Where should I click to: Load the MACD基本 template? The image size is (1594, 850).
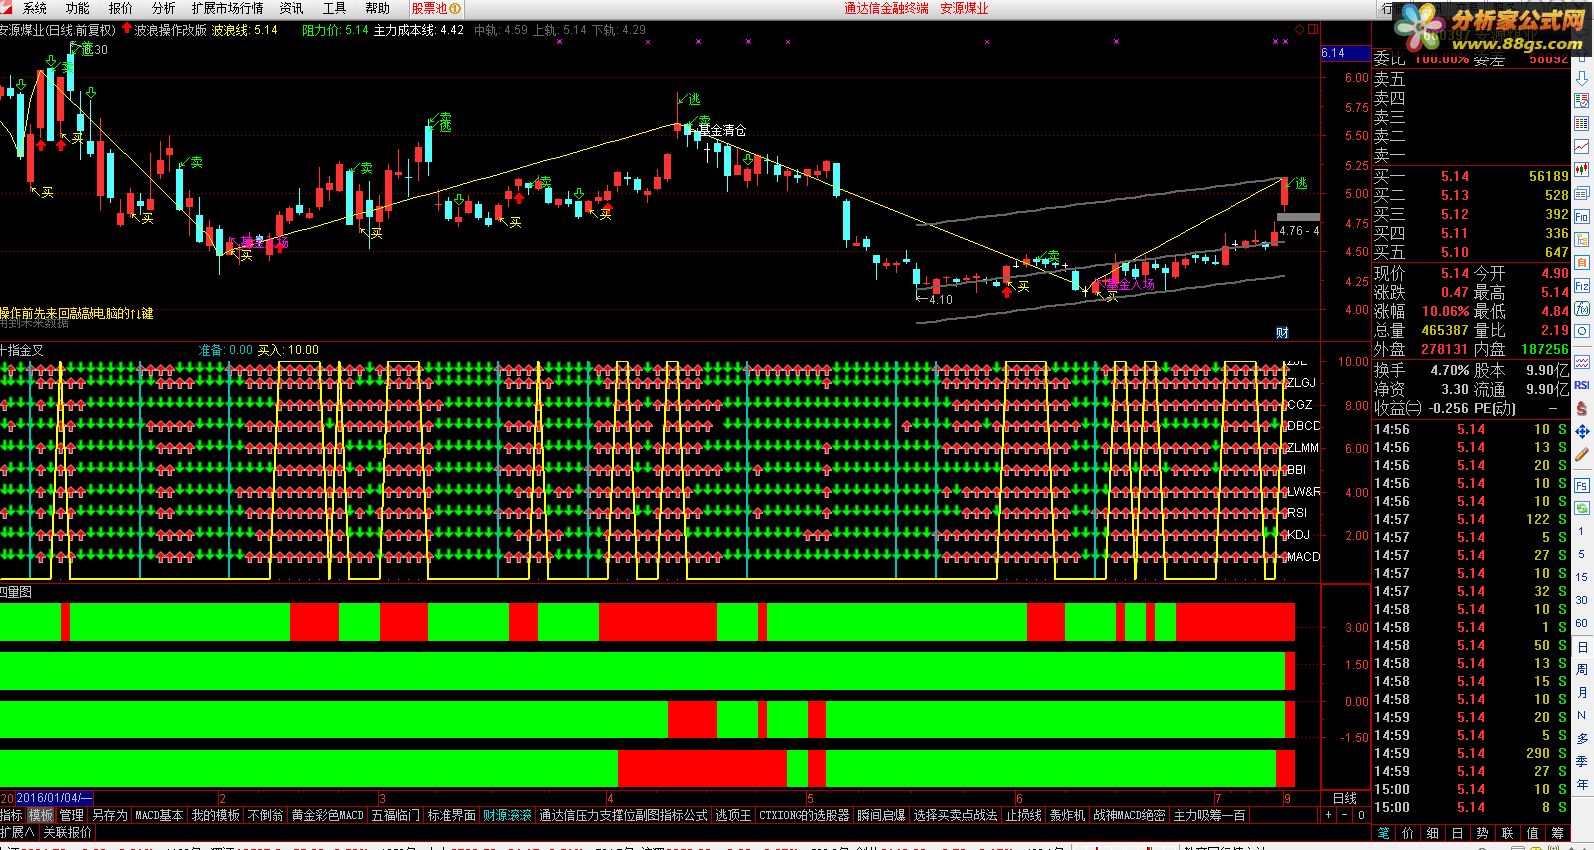tap(159, 815)
